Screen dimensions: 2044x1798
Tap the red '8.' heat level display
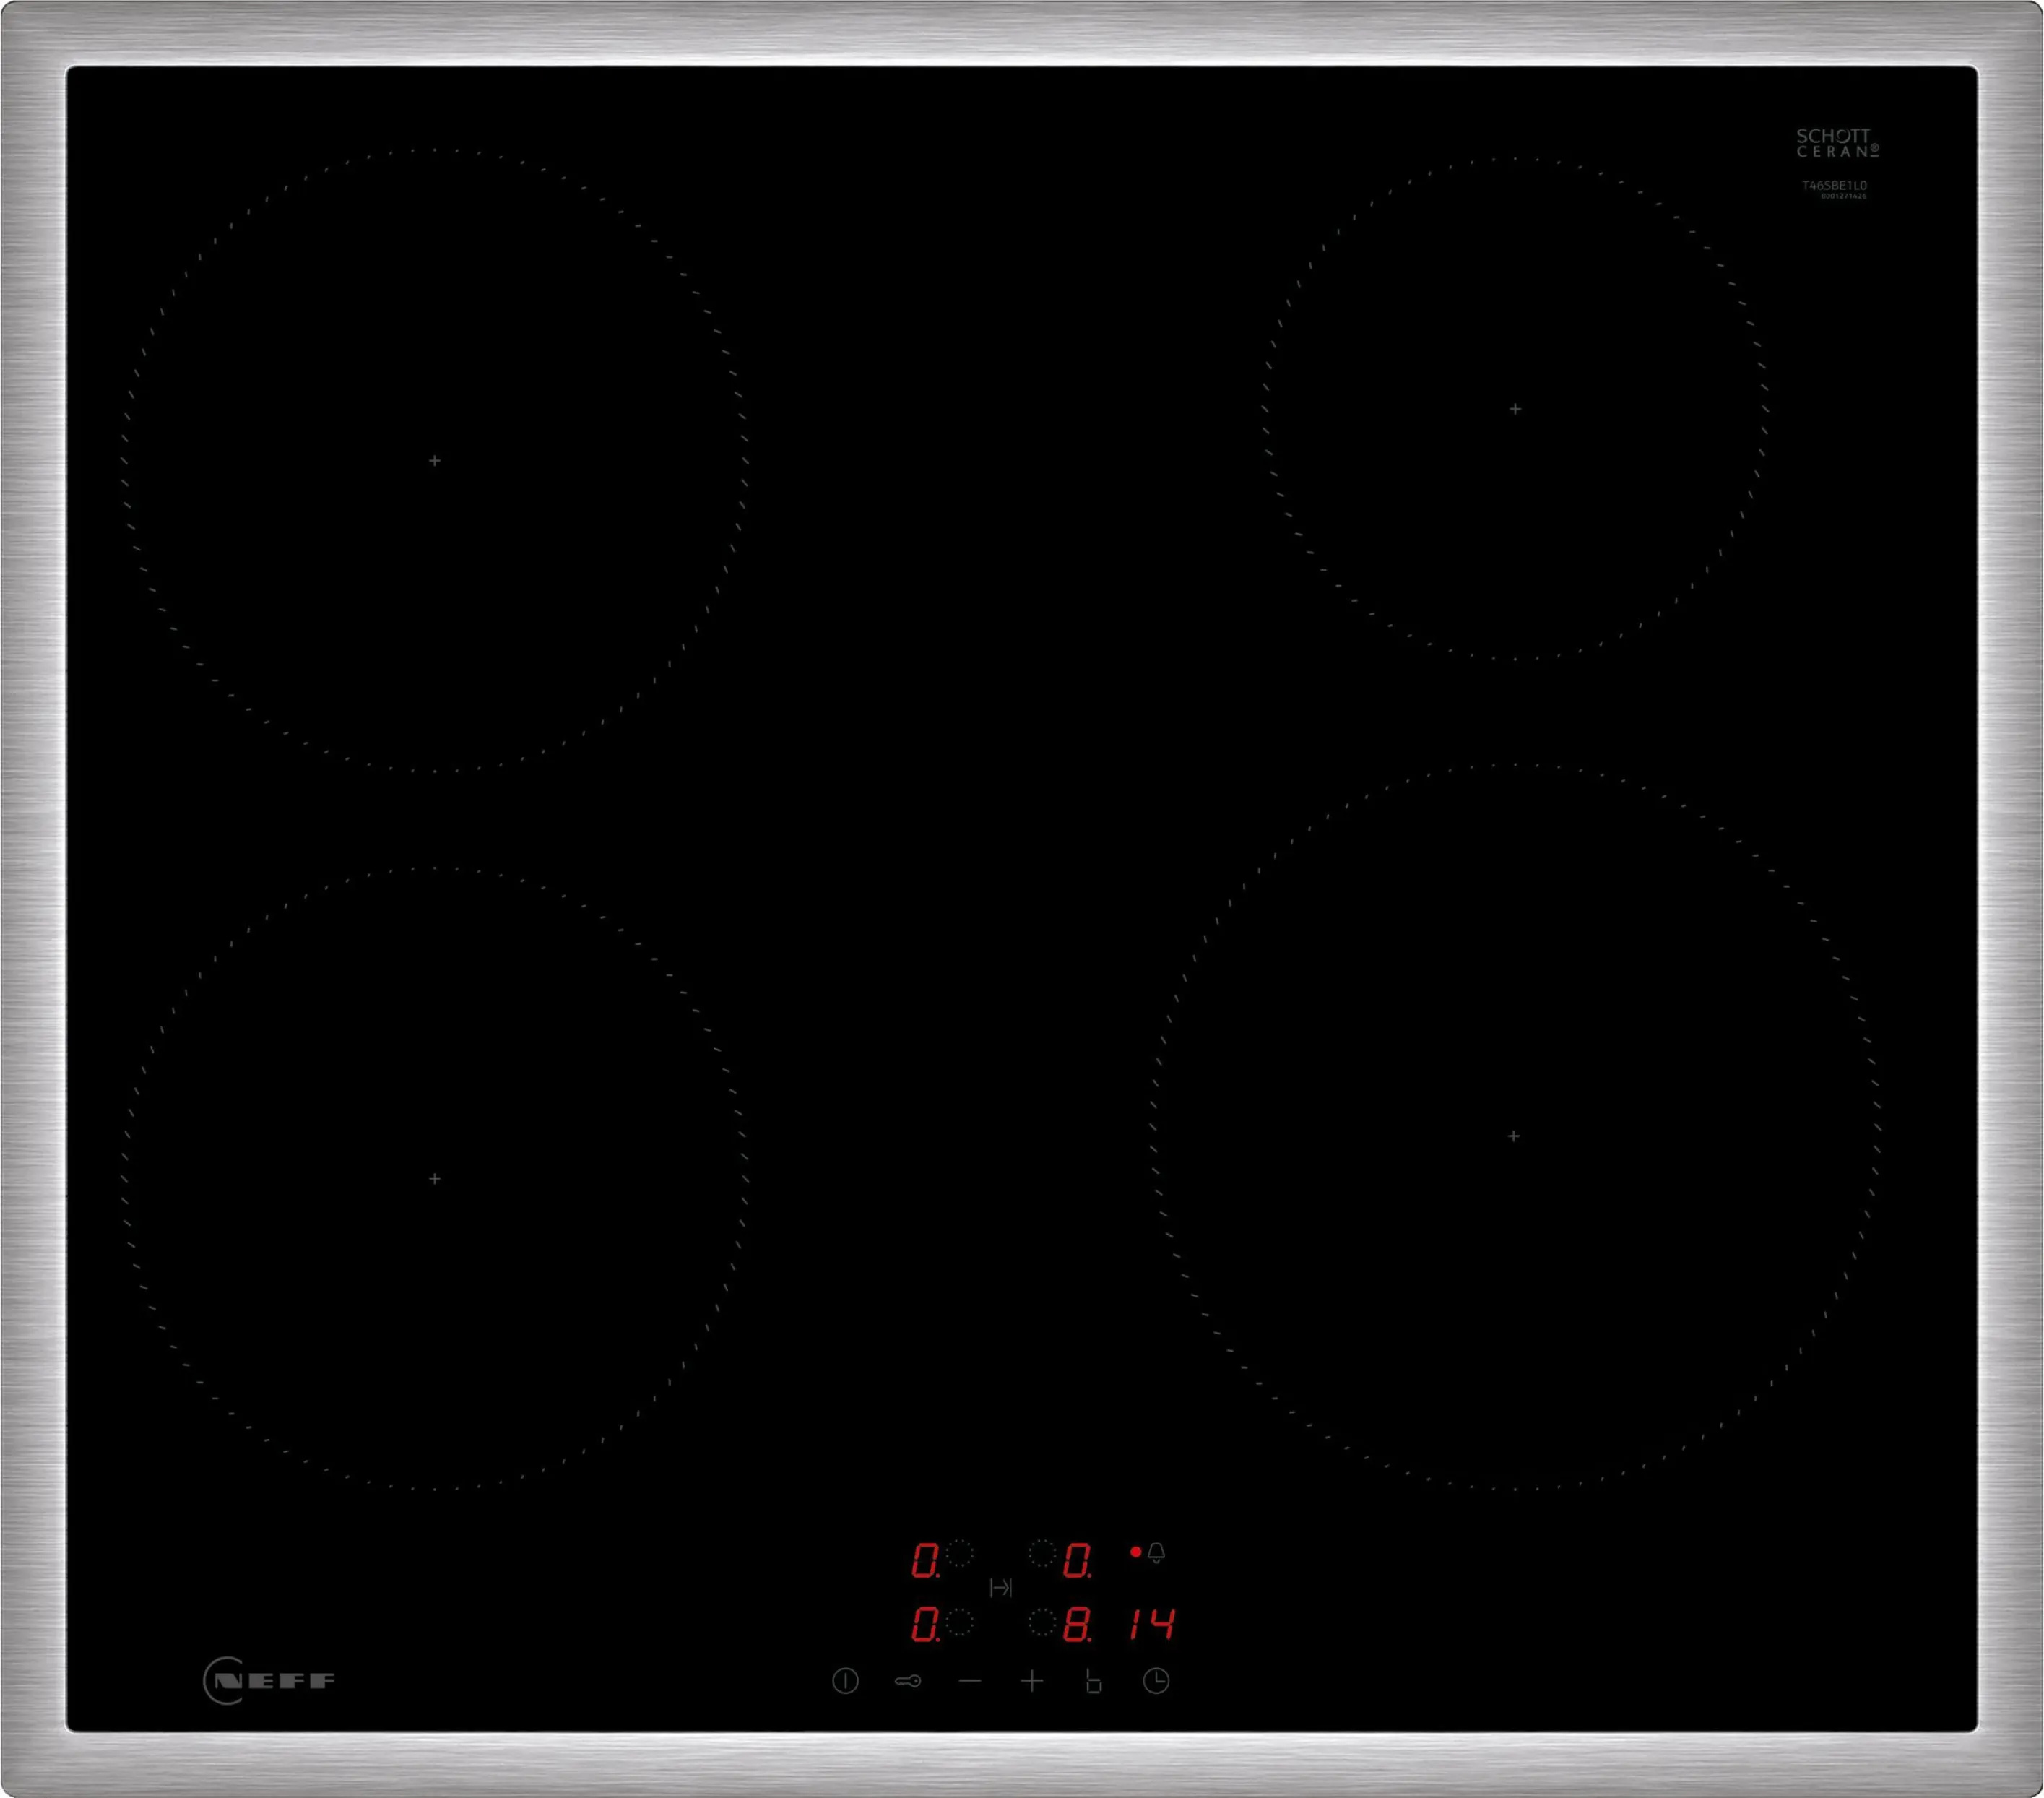[1077, 1625]
